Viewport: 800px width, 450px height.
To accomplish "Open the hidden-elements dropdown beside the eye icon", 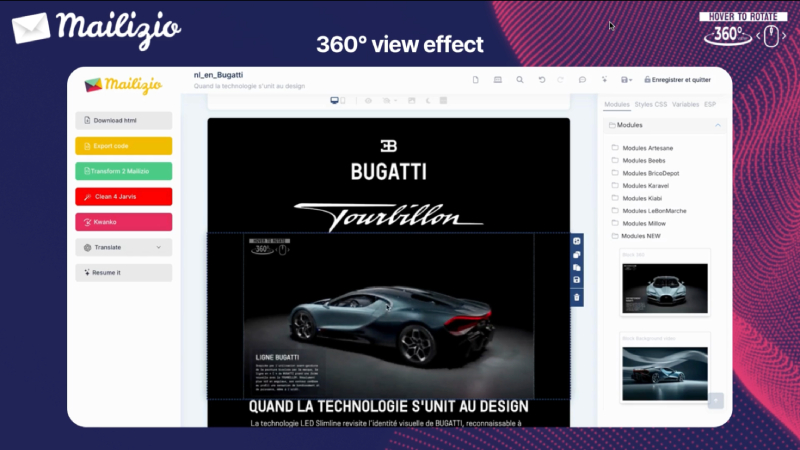I will (389, 101).
